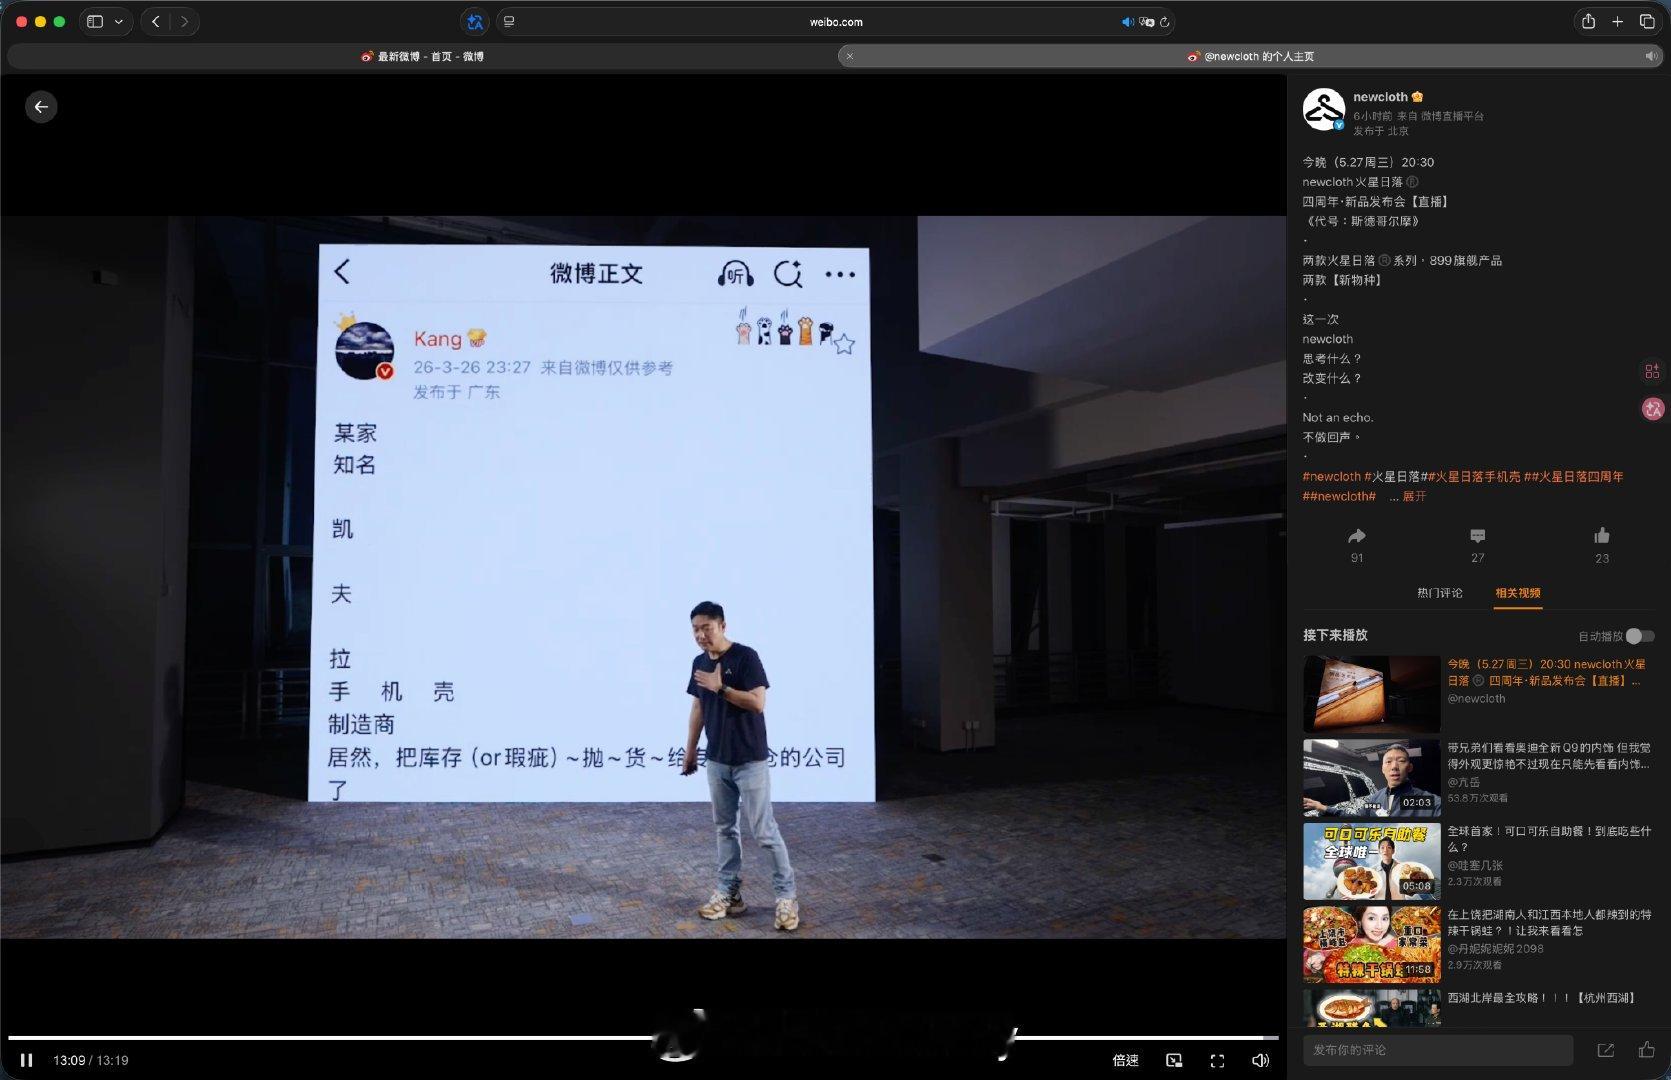Open the 今晚 newcloth 火星日落 video title

[x=1546, y=672]
